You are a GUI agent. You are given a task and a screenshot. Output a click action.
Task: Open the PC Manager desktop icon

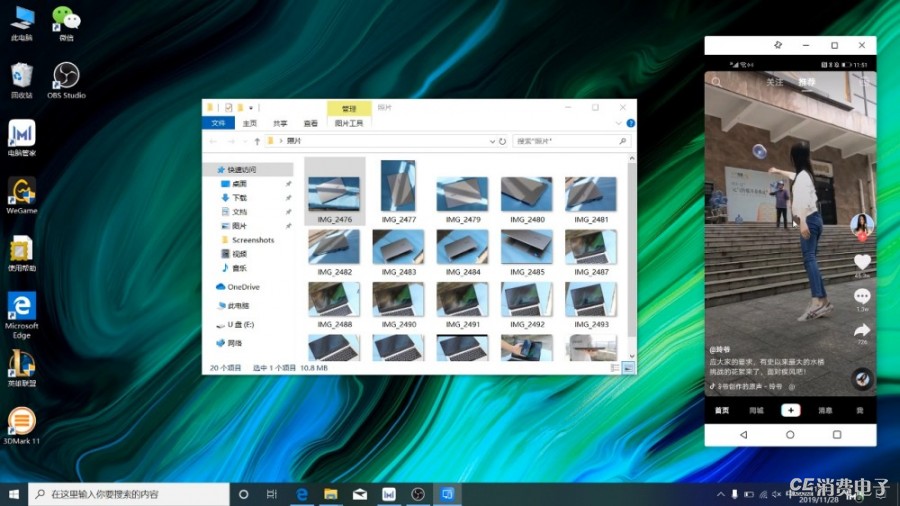(x=22, y=138)
